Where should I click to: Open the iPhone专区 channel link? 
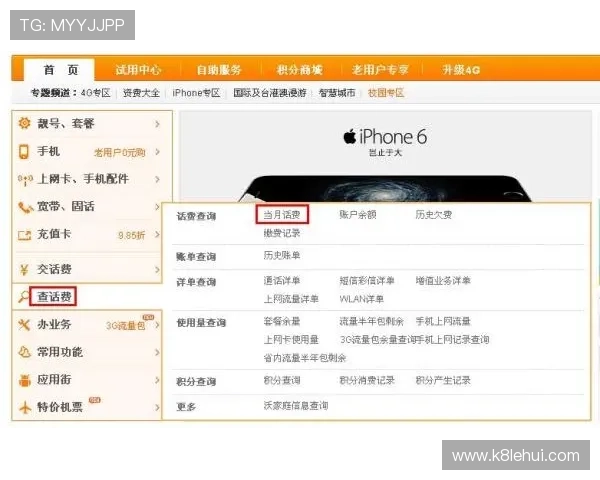(196, 93)
